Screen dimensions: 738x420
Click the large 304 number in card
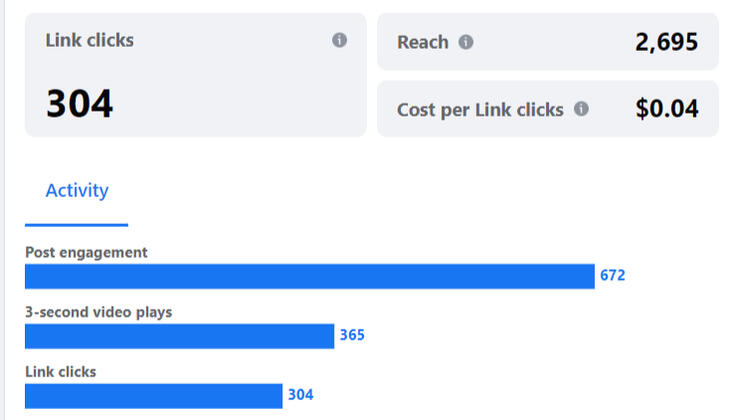[x=79, y=104]
